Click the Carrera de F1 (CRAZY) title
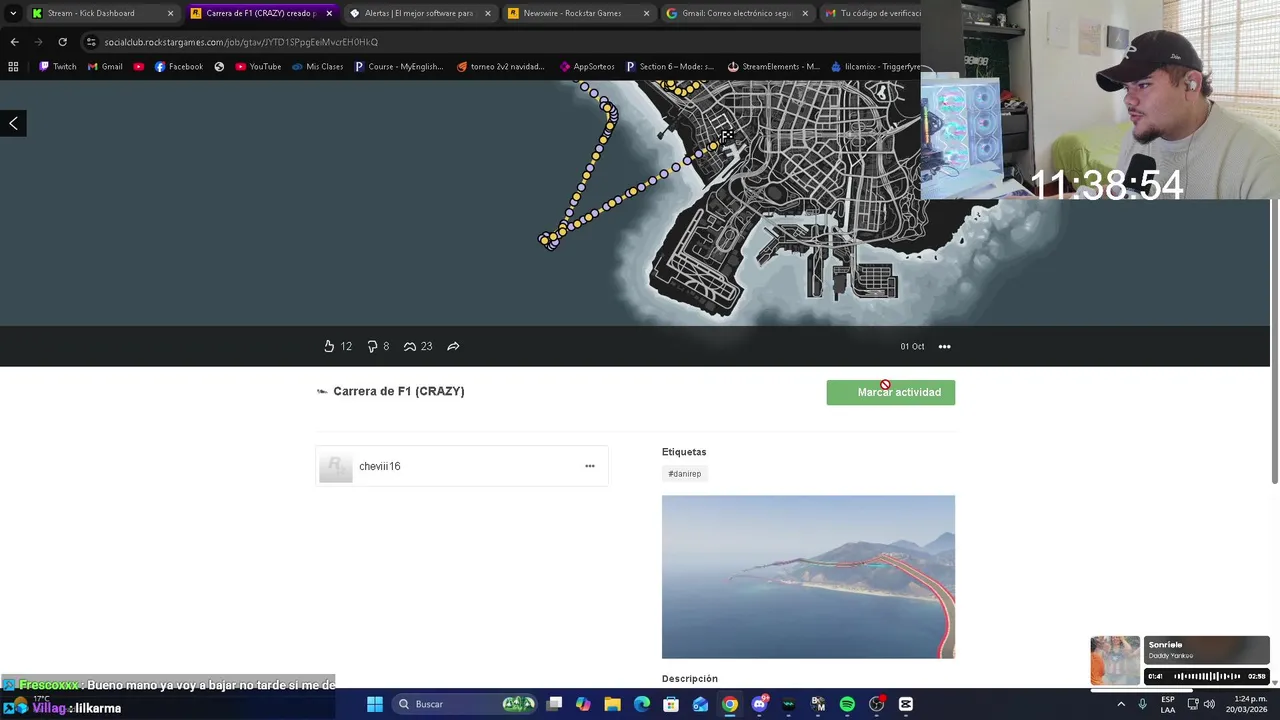The image size is (1280, 720). [x=399, y=391]
